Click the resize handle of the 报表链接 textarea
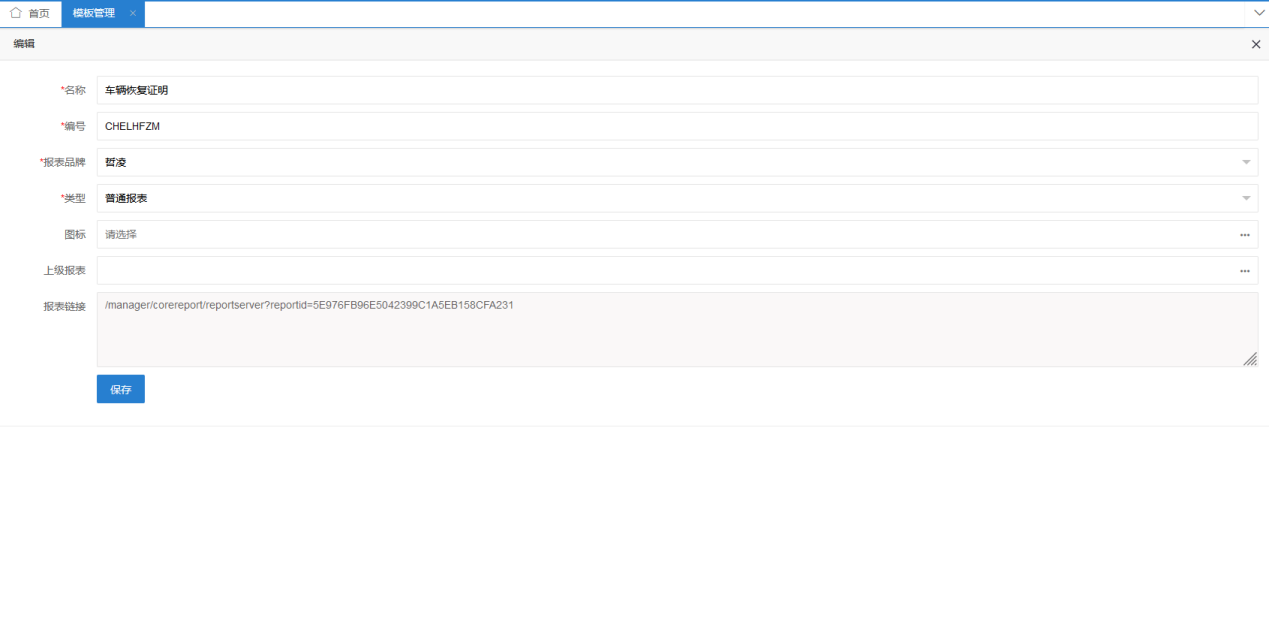 [x=1250, y=359]
